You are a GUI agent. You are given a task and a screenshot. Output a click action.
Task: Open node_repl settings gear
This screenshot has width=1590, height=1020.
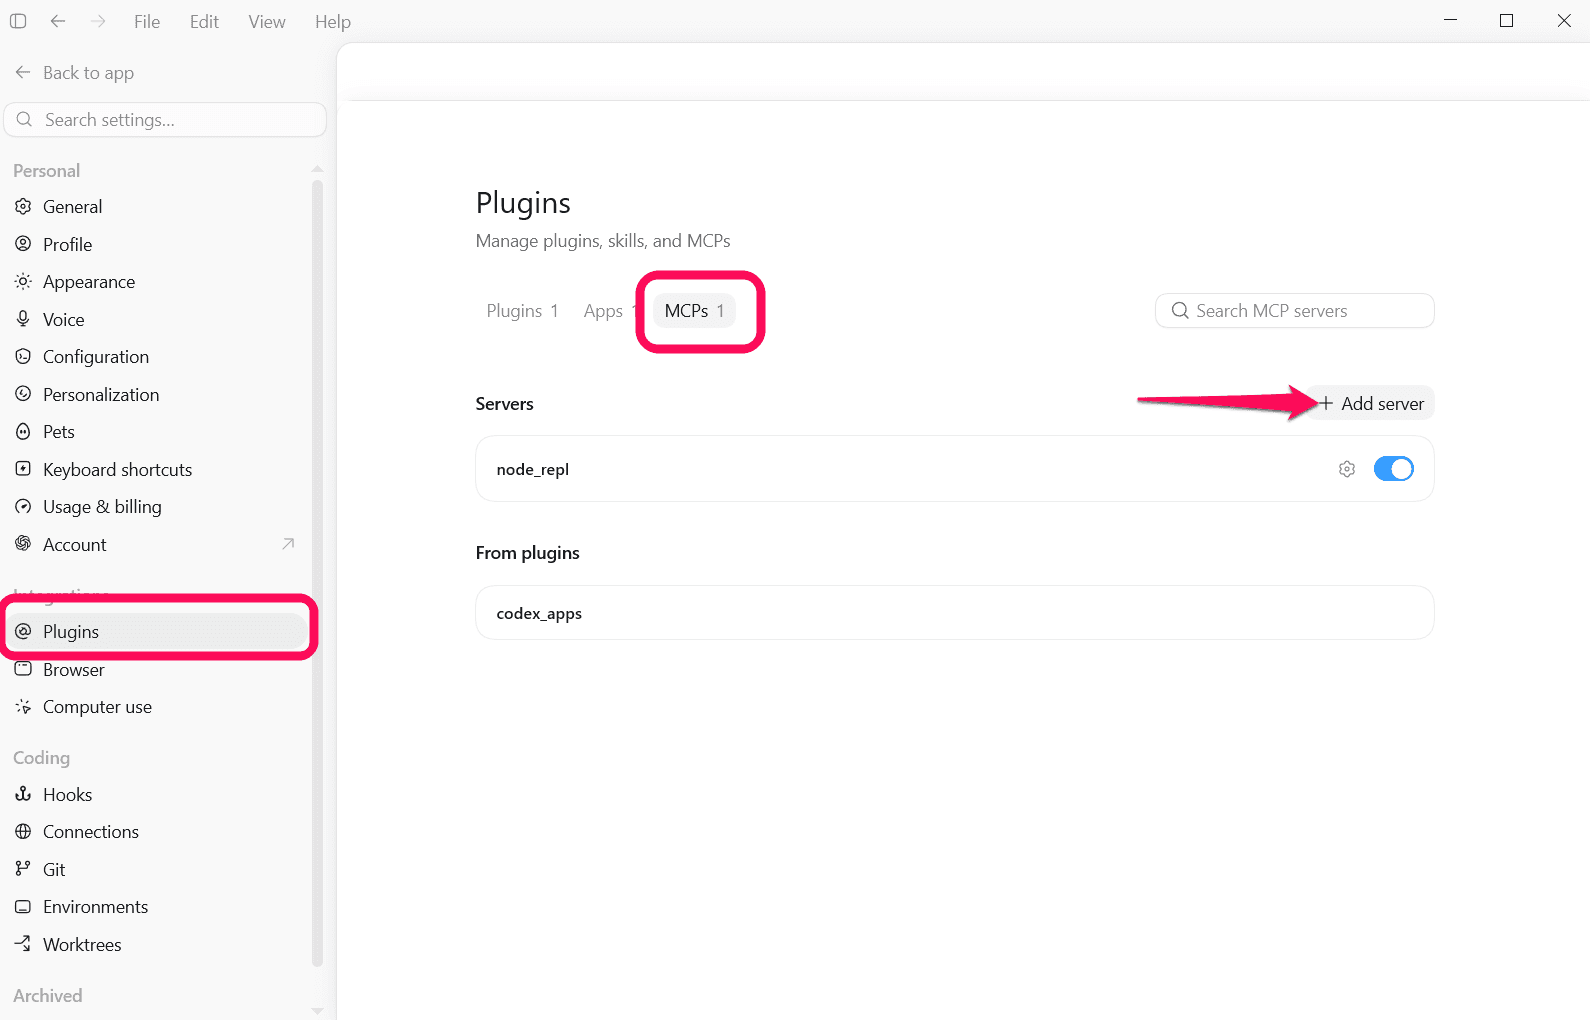click(1347, 469)
